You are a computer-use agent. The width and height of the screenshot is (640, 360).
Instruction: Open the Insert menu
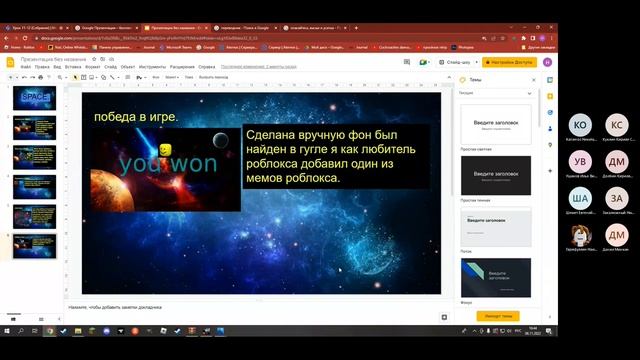(x=73, y=67)
